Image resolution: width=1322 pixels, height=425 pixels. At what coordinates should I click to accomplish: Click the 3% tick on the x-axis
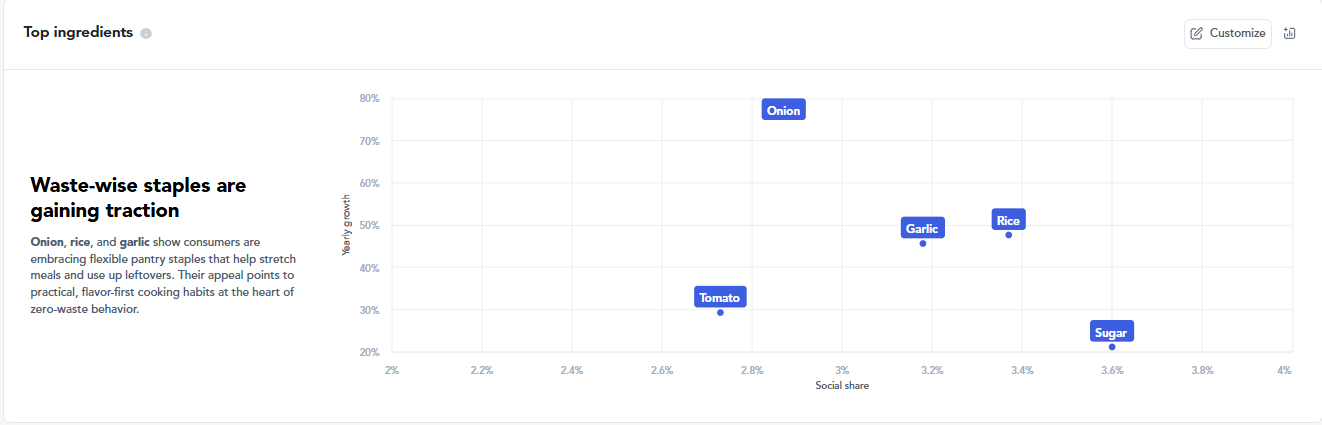coord(842,370)
